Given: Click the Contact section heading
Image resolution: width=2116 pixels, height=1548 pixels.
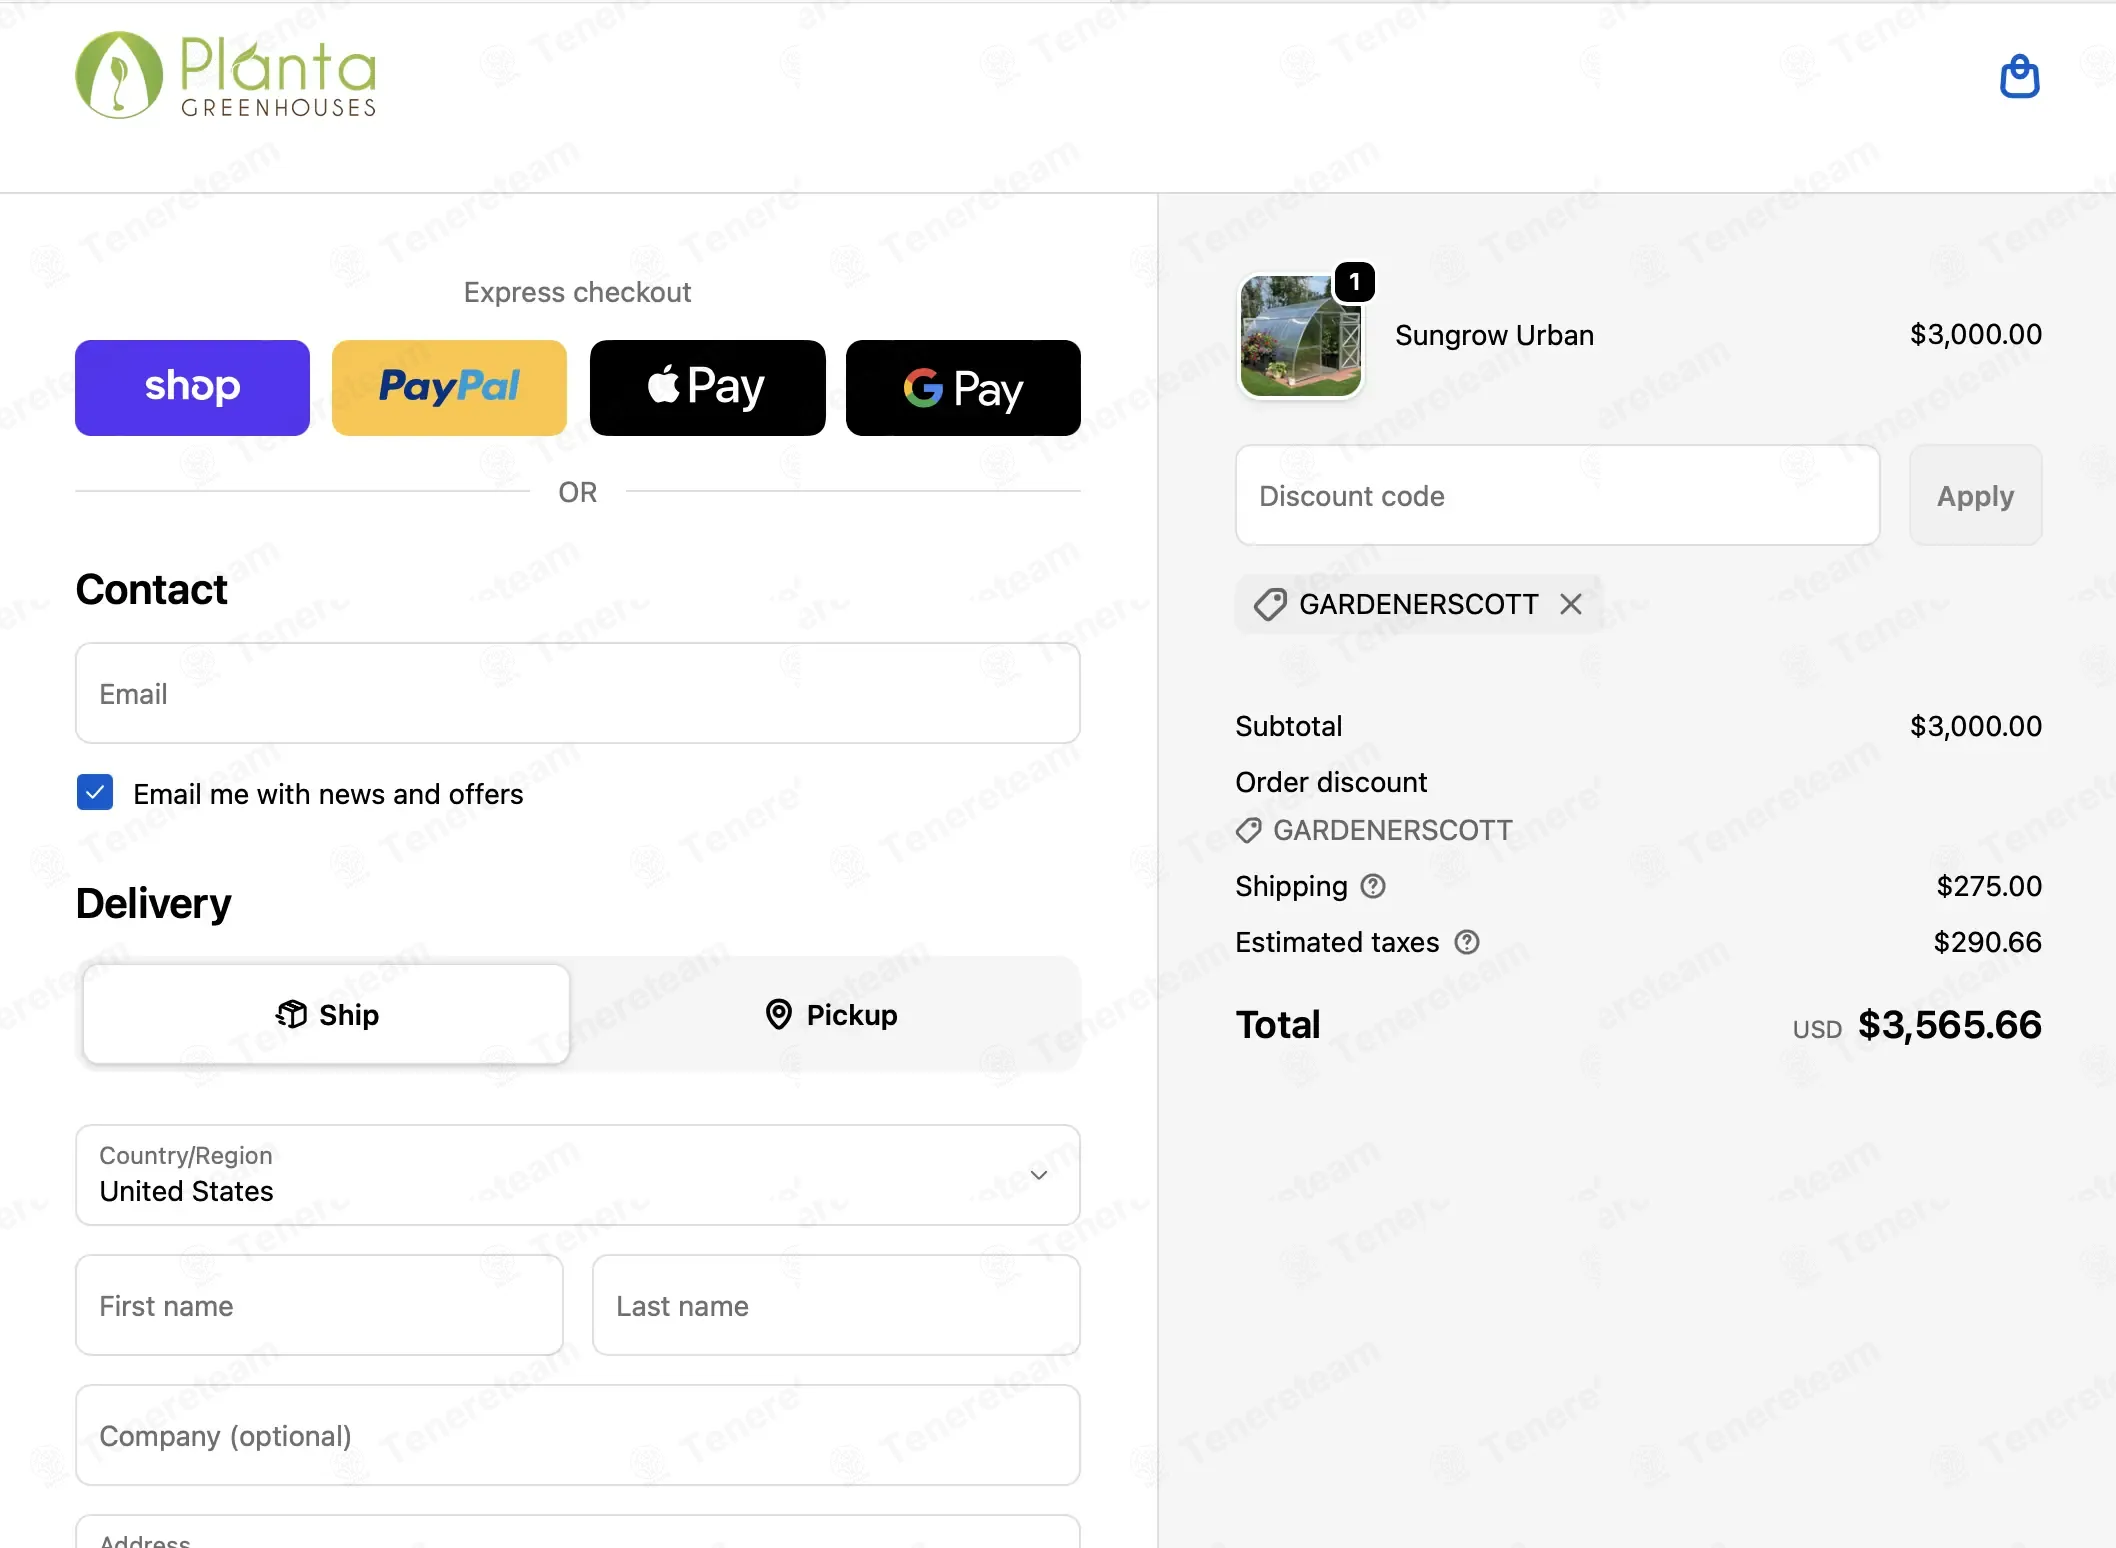Looking at the screenshot, I should tap(151, 589).
